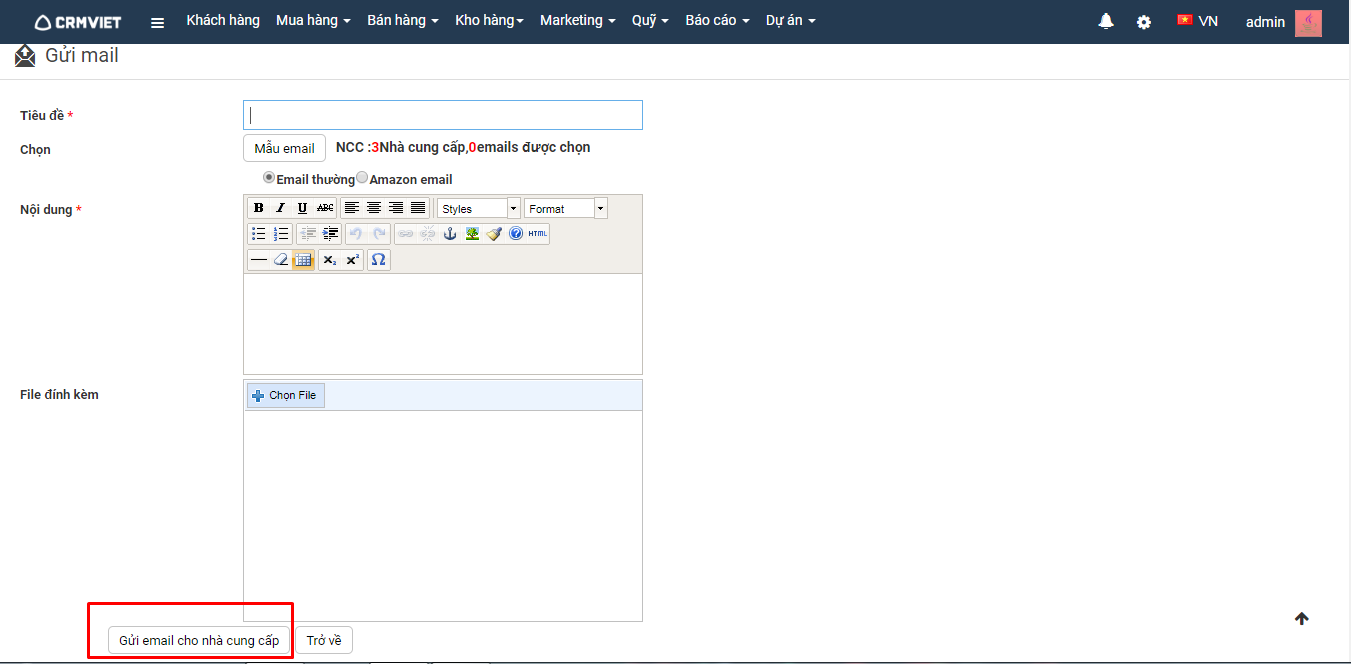The image size is (1351, 664).
Task: Click the insert image icon
Action: (472, 234)
